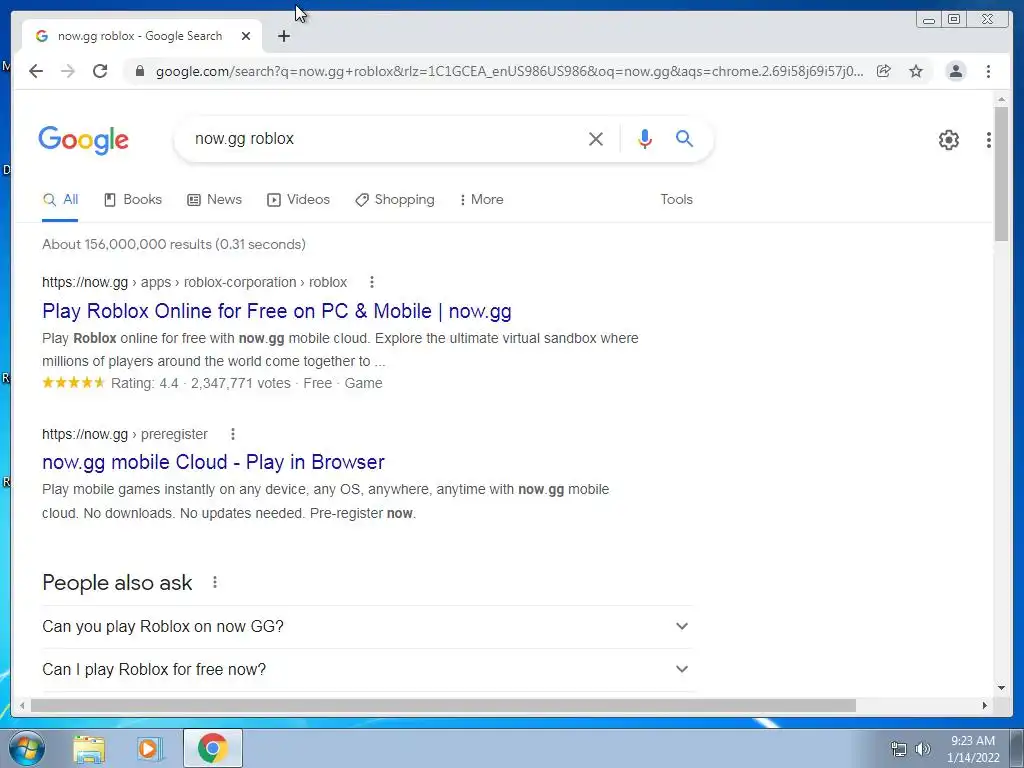Click the Google logo
The height and width of the screenshot is (768, 1024).
84,140
